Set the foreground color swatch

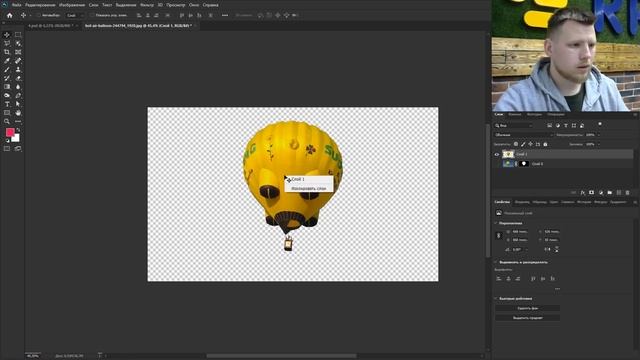(x=10, y=132)
